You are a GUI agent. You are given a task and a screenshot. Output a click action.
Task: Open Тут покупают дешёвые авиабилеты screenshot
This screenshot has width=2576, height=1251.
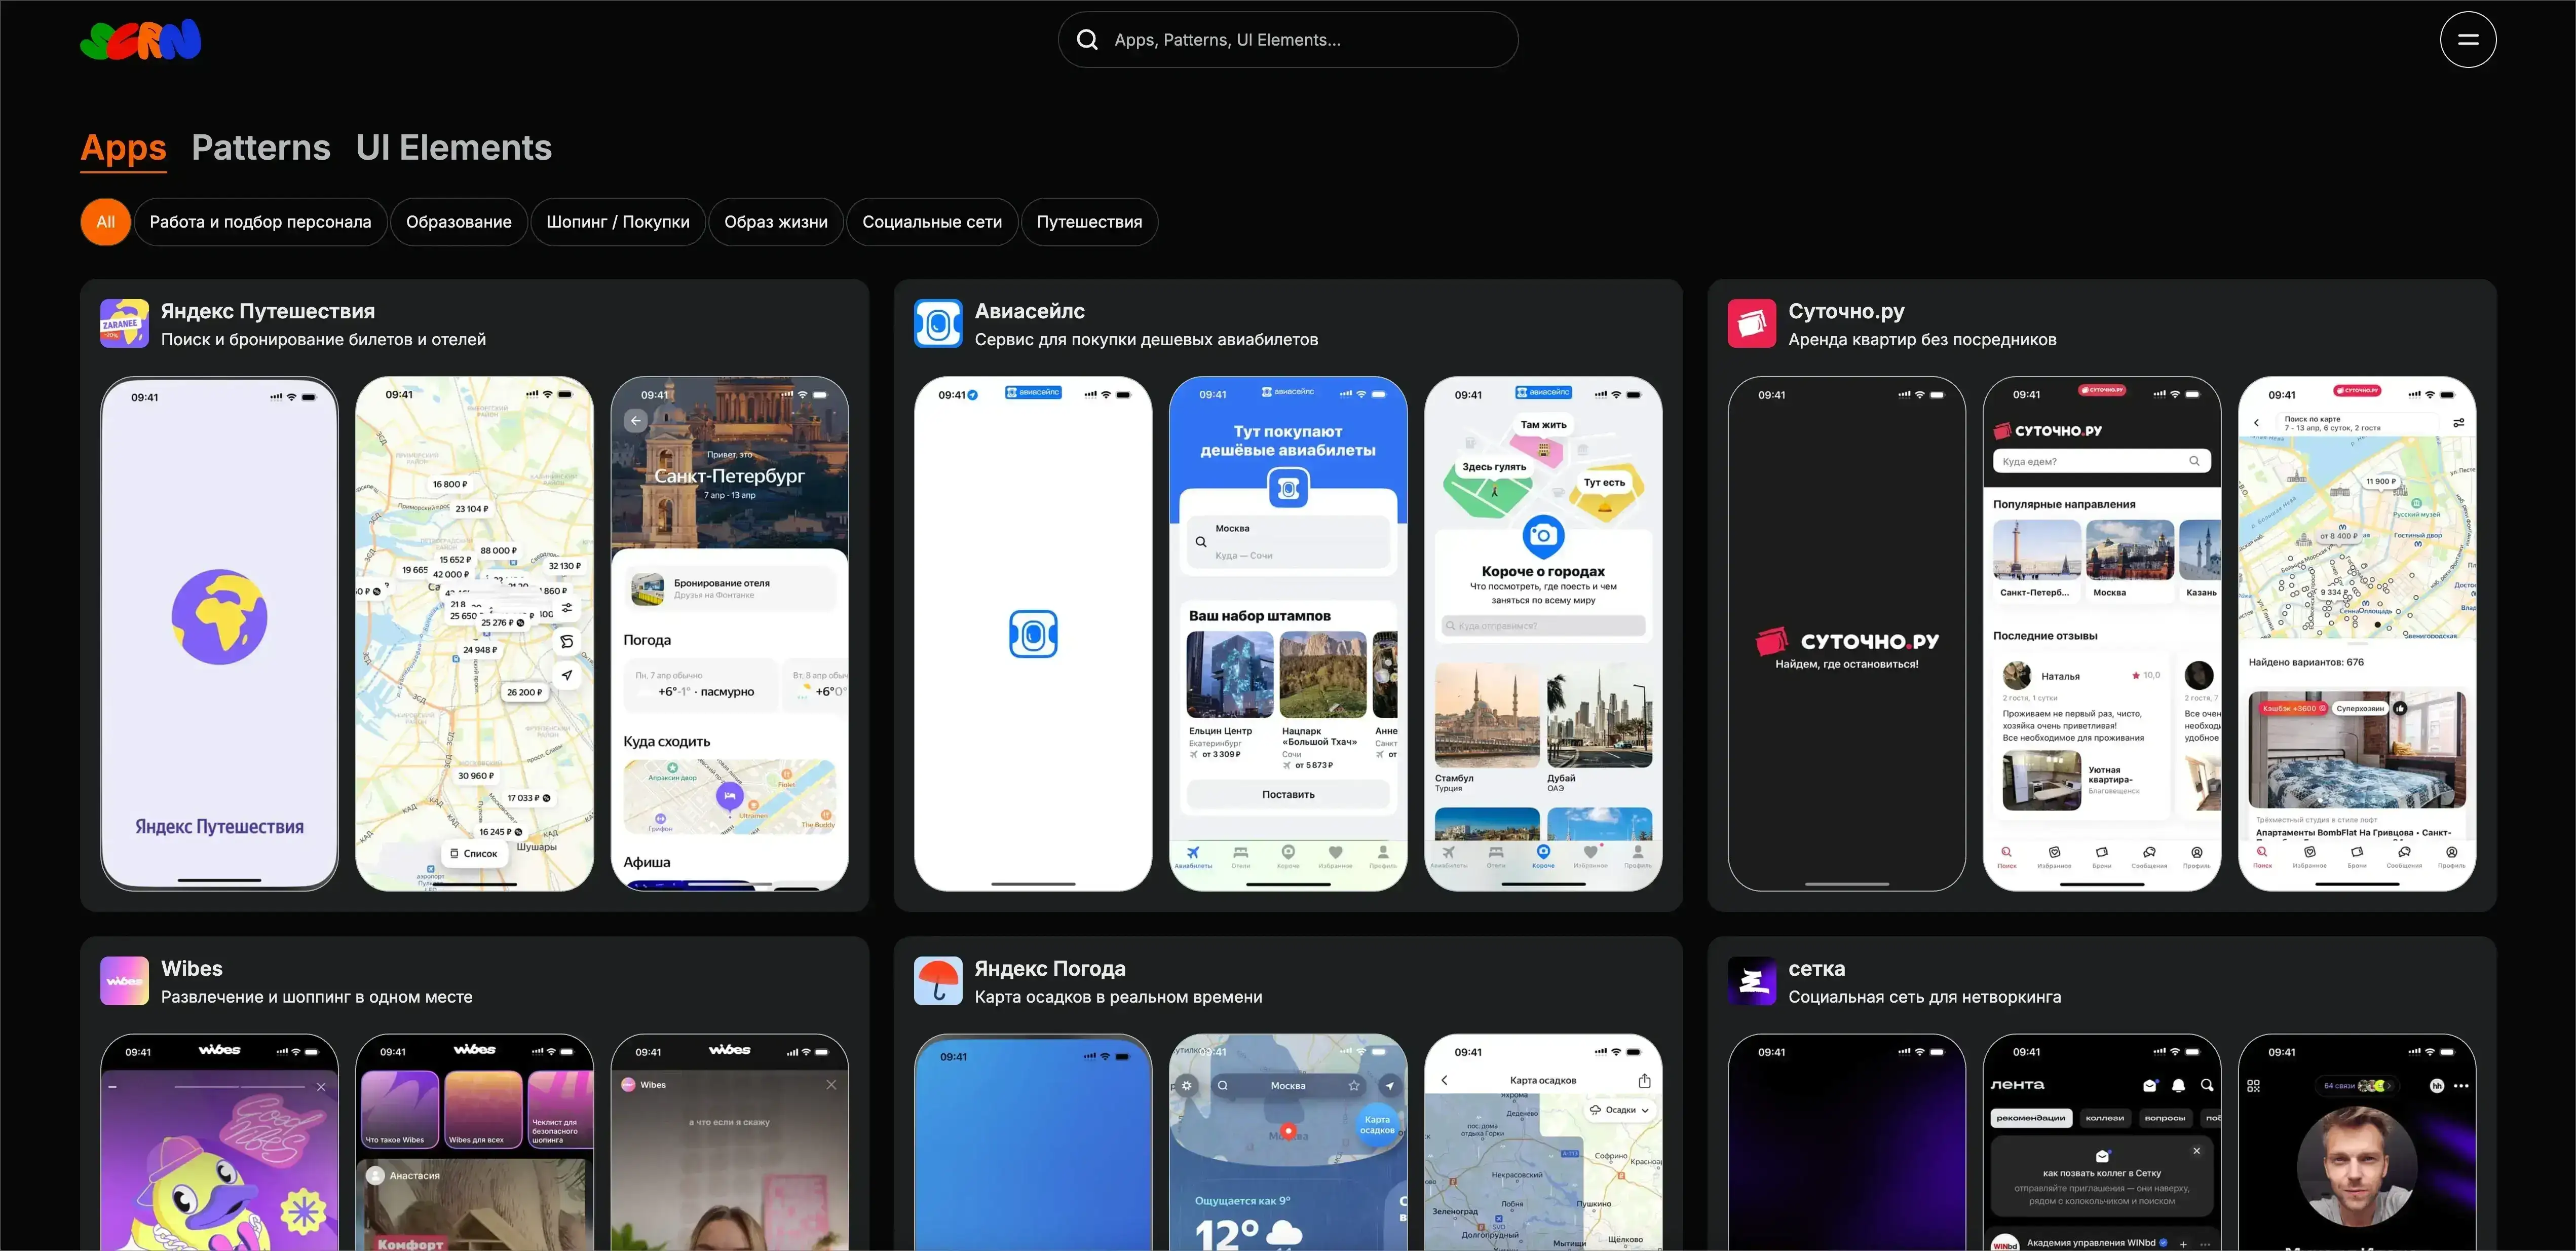[1288, 634]
